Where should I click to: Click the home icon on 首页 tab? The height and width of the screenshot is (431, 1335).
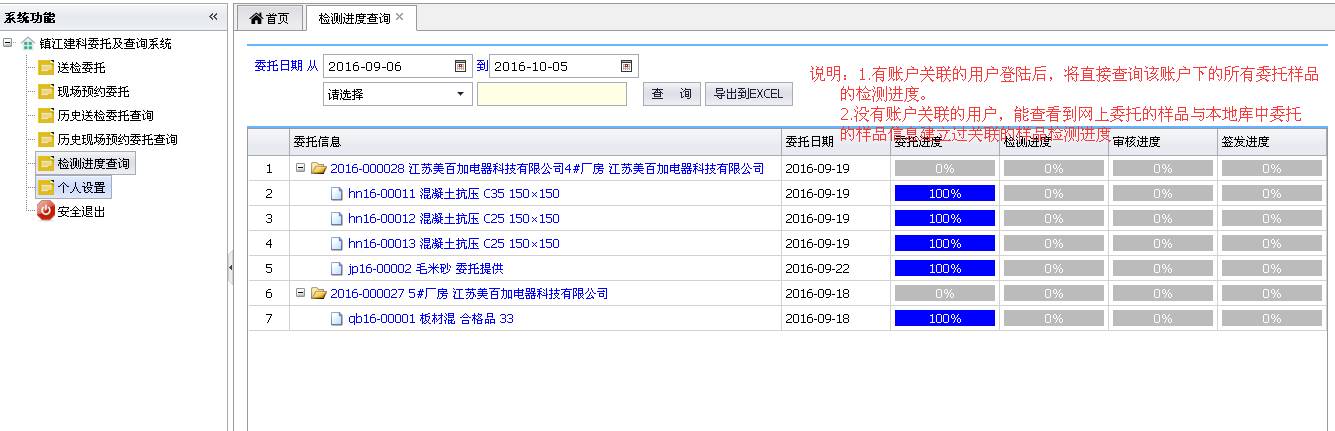pos(256,18)
